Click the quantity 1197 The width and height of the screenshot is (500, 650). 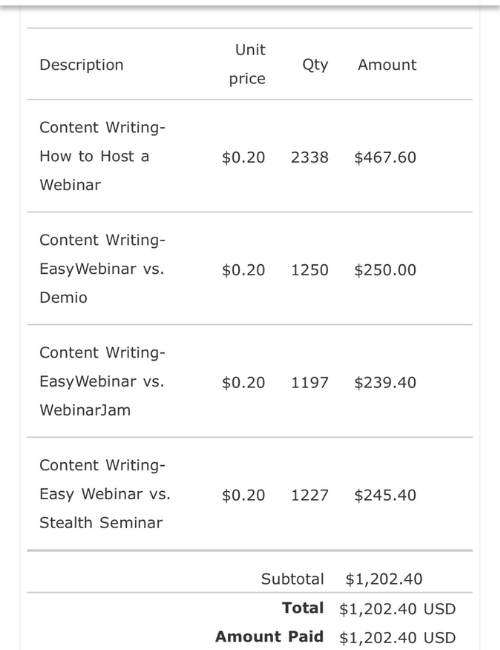(310, 382)
